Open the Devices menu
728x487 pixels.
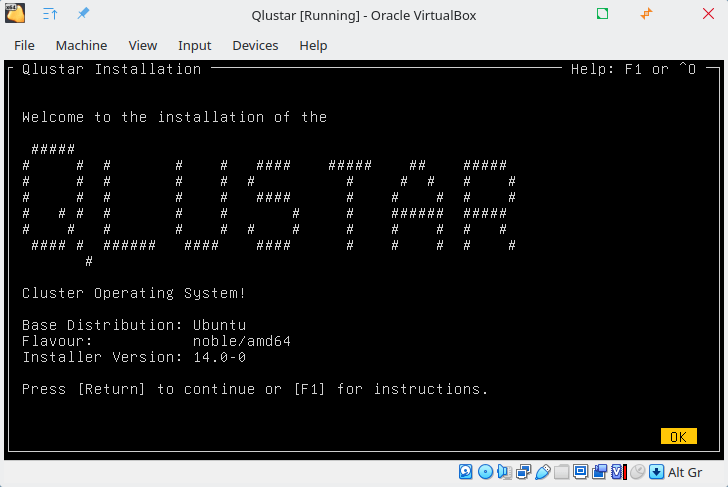[x=255, y=45]
